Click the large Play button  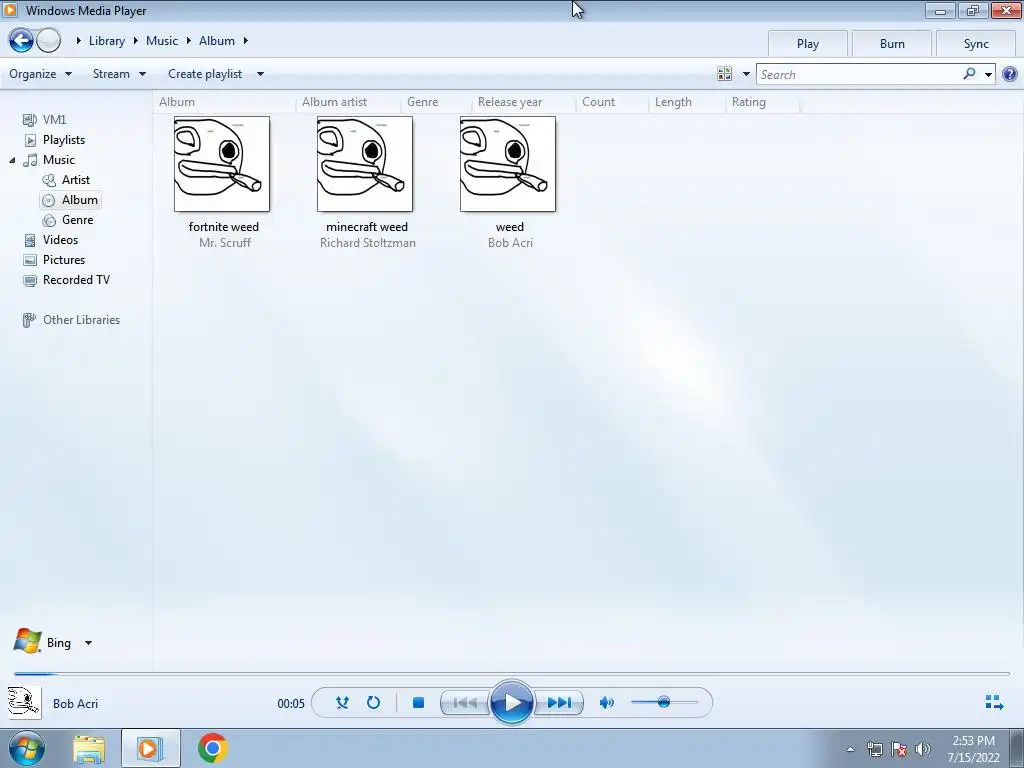click(x=511, y=703)
